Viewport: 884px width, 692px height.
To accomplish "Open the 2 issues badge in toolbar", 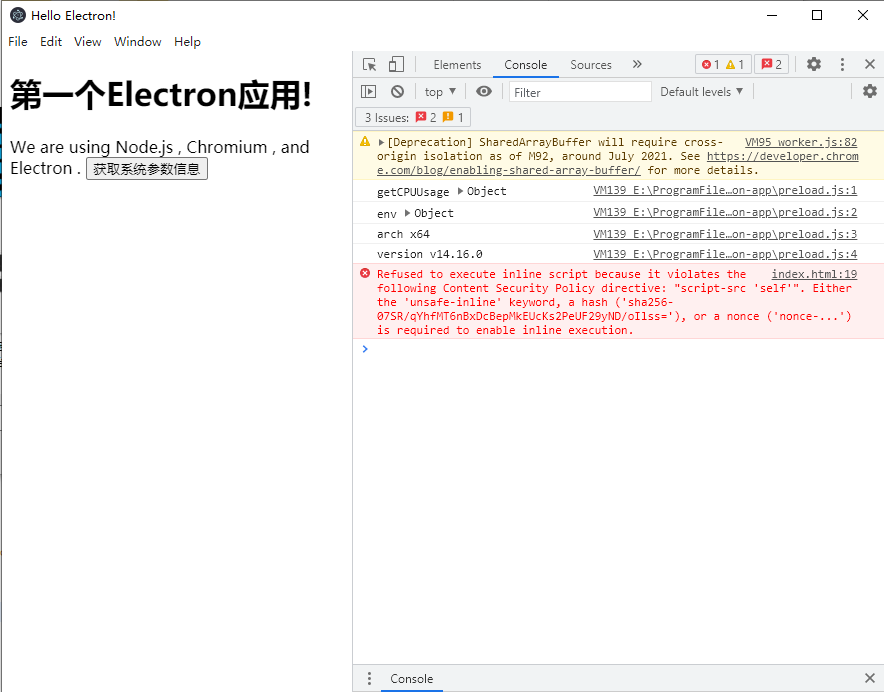I will point(771,65).
